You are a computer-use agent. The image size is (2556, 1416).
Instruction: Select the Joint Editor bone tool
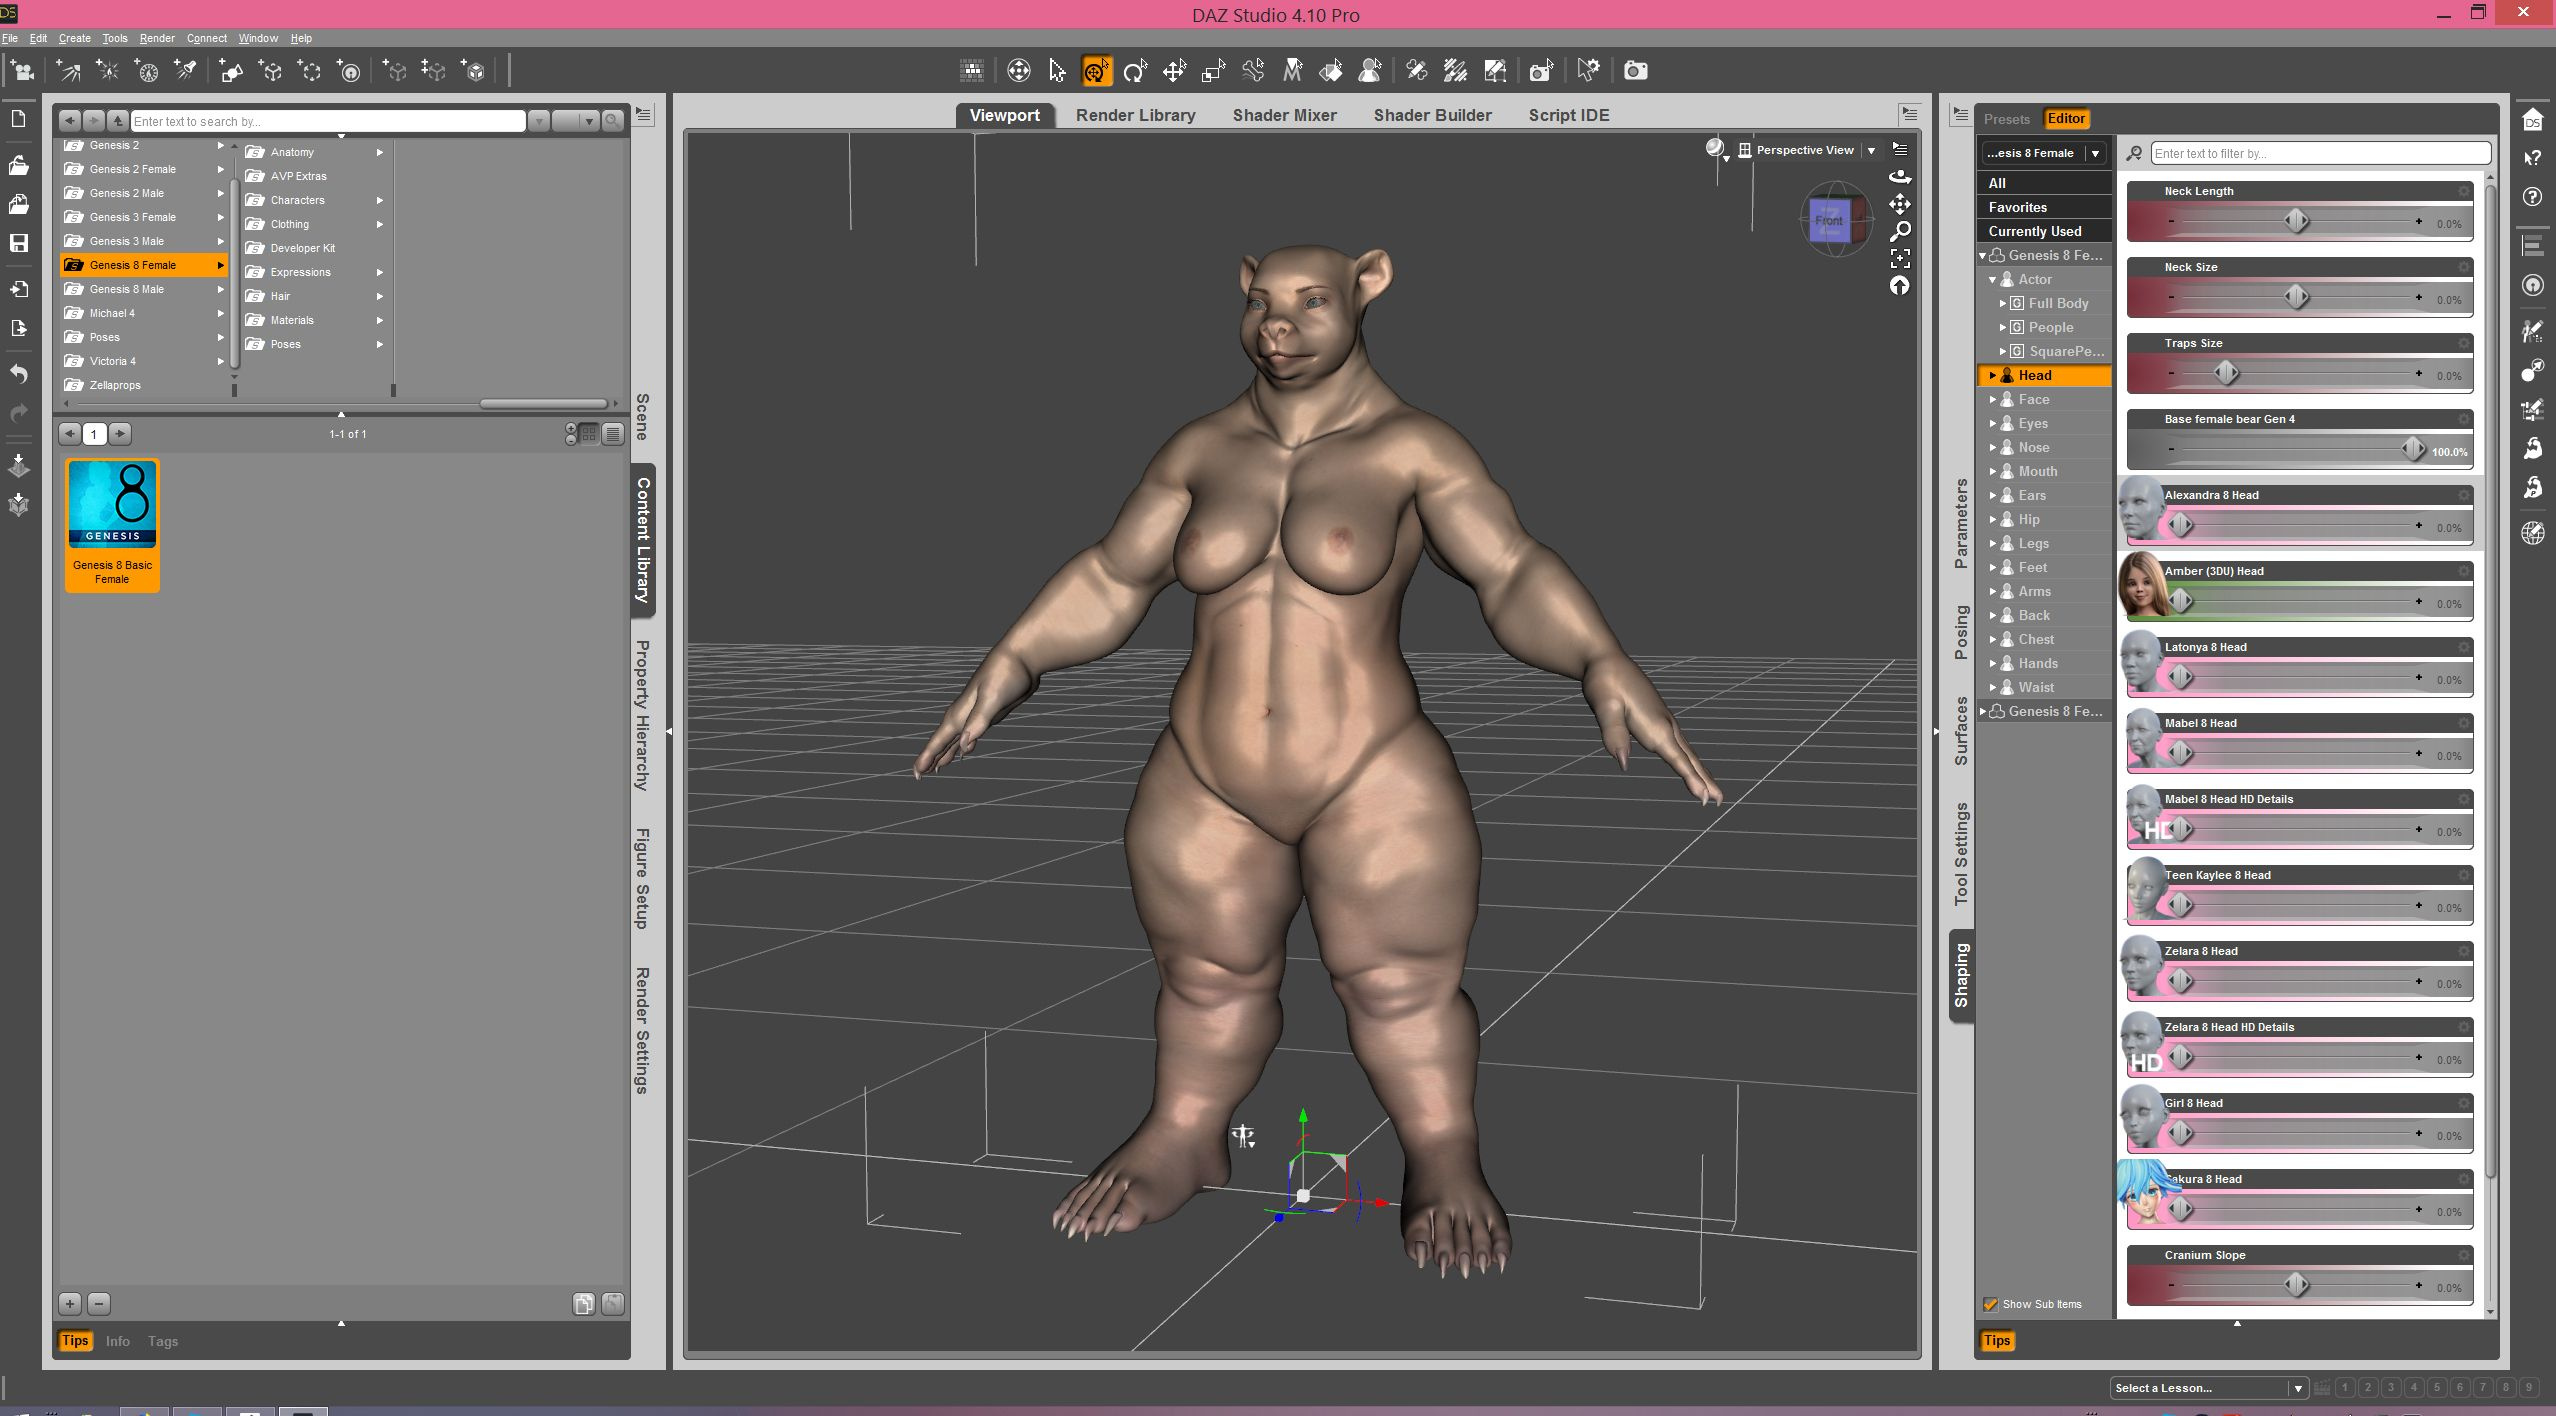pyautogui.click(x=1252, y=71)
